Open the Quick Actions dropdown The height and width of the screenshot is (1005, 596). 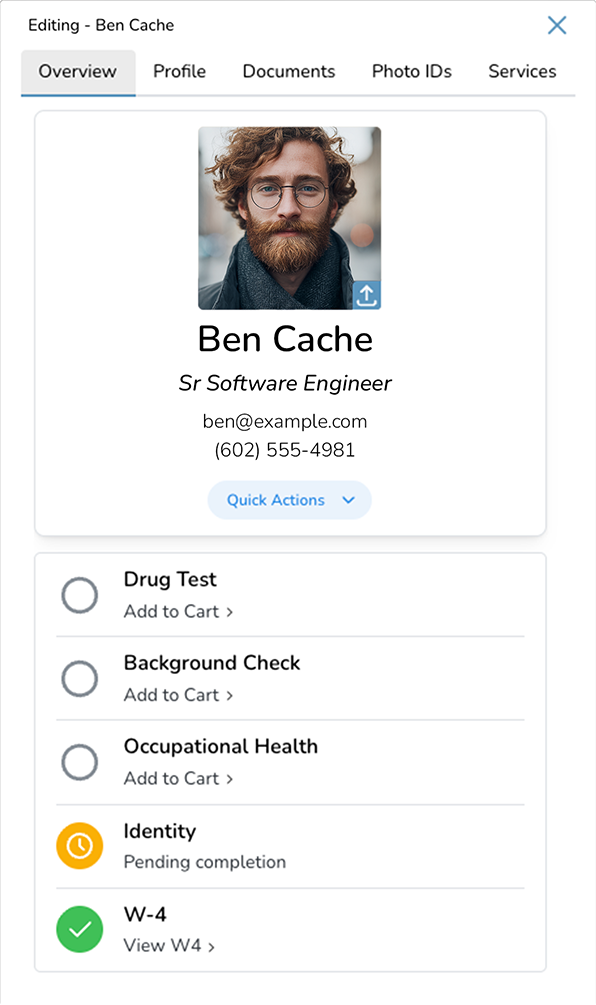pos(289,500)
